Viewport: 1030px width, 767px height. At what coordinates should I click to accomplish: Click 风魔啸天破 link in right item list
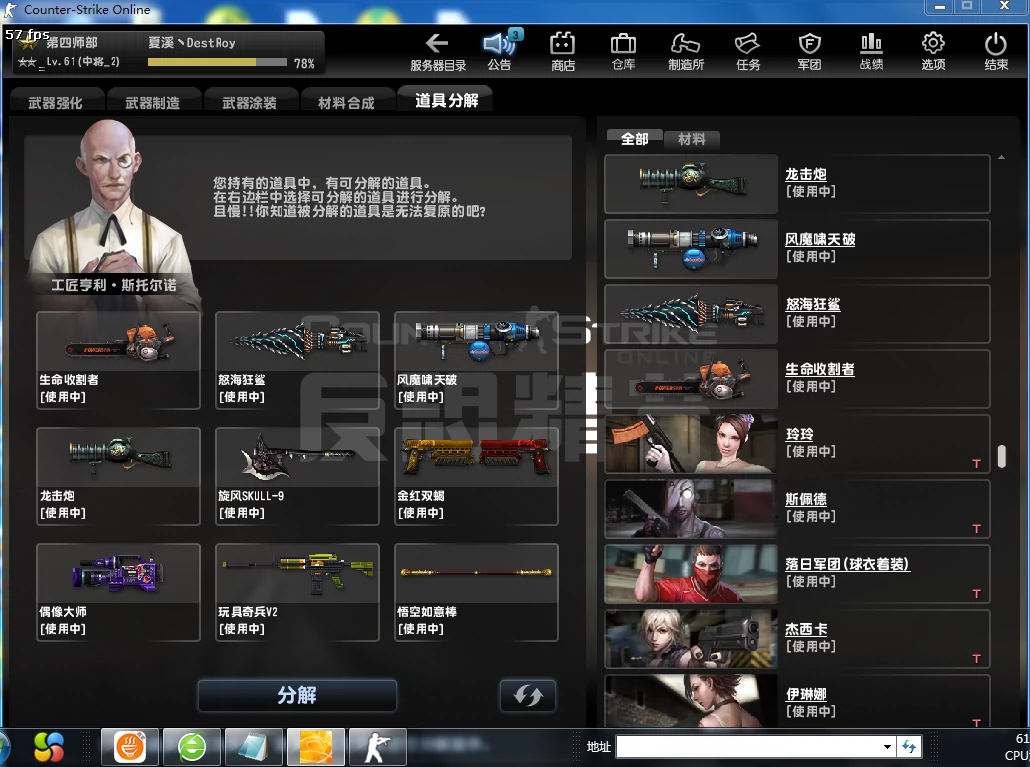coord(820,239)
